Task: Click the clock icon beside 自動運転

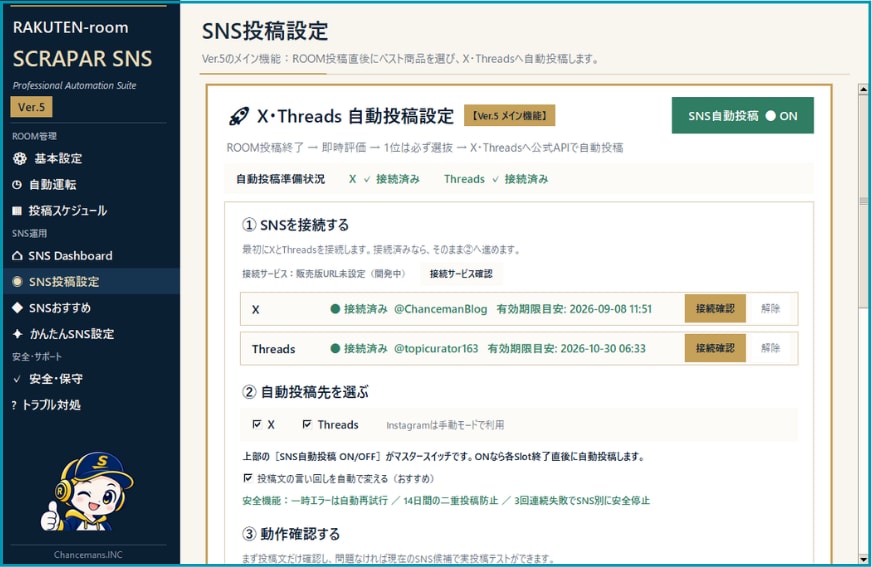Action: [17, 185]
